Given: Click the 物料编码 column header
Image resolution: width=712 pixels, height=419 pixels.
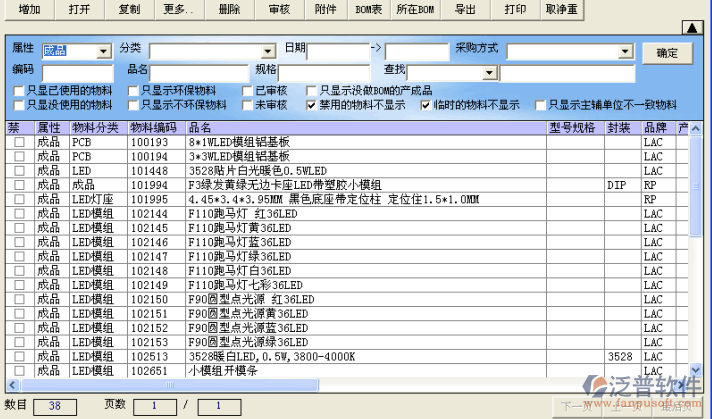Looking at the screenshot, I should tap(154, 128).
